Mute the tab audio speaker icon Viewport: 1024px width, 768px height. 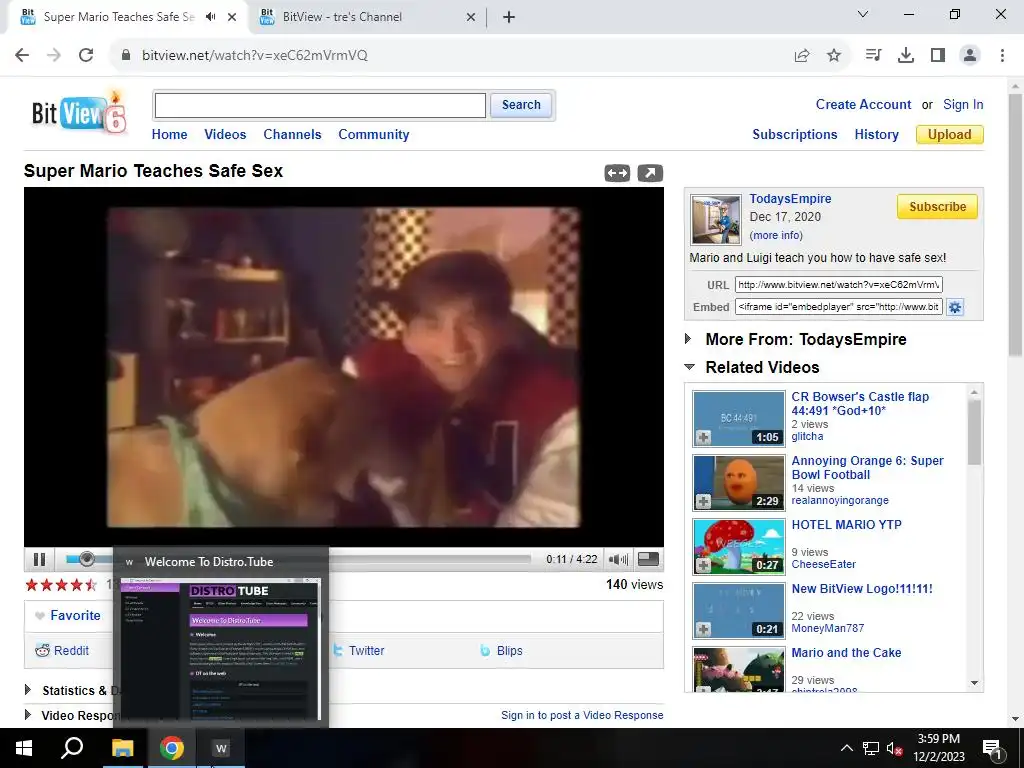(210, 17)
